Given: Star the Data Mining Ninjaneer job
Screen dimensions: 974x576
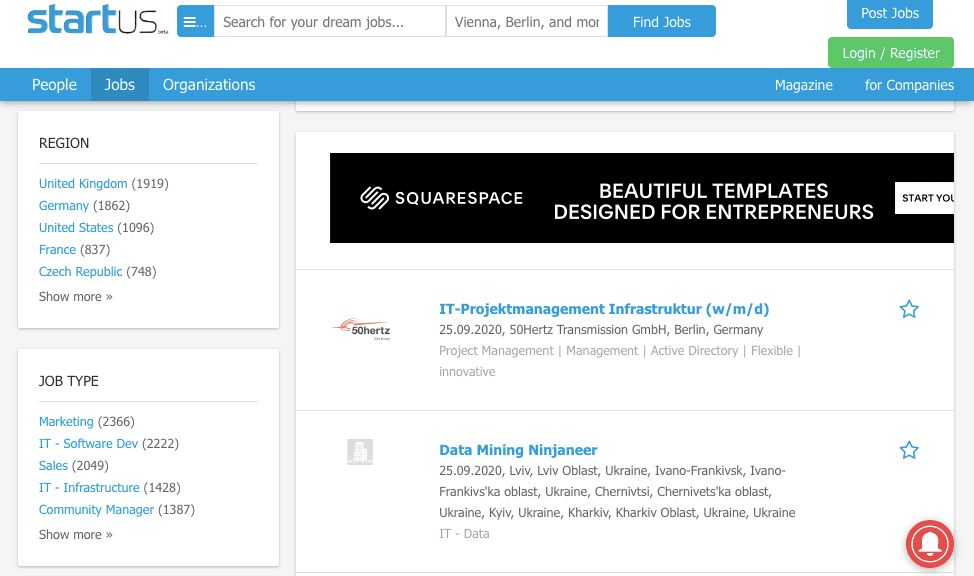Looking at the screenshot, I should [908, 451].
